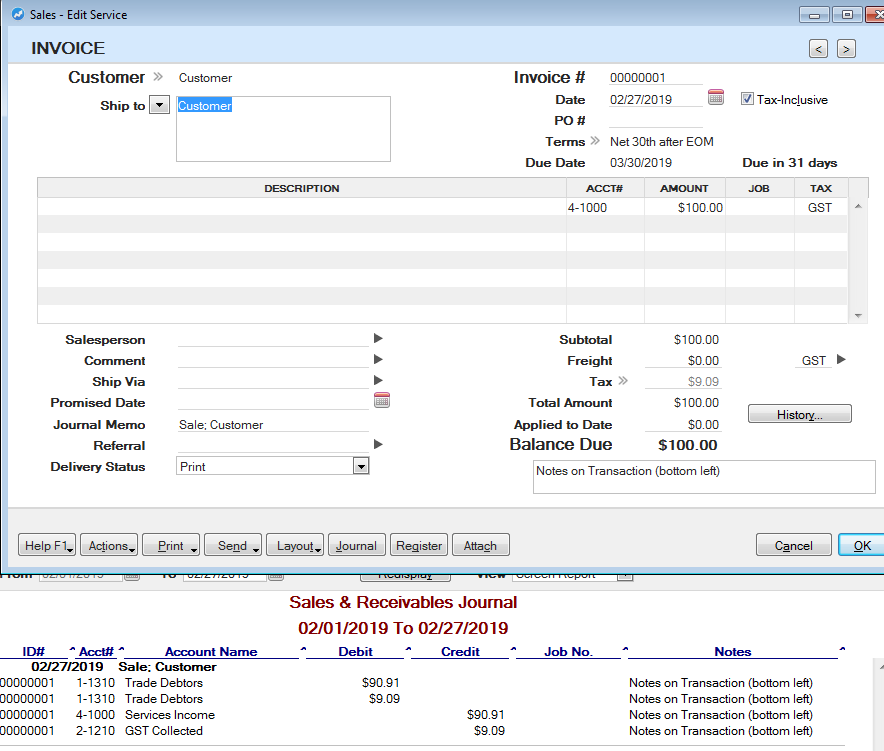Click the arrow next to Ship Via field
This screenshot has height=751, width=884.
[x=378, y=381]
